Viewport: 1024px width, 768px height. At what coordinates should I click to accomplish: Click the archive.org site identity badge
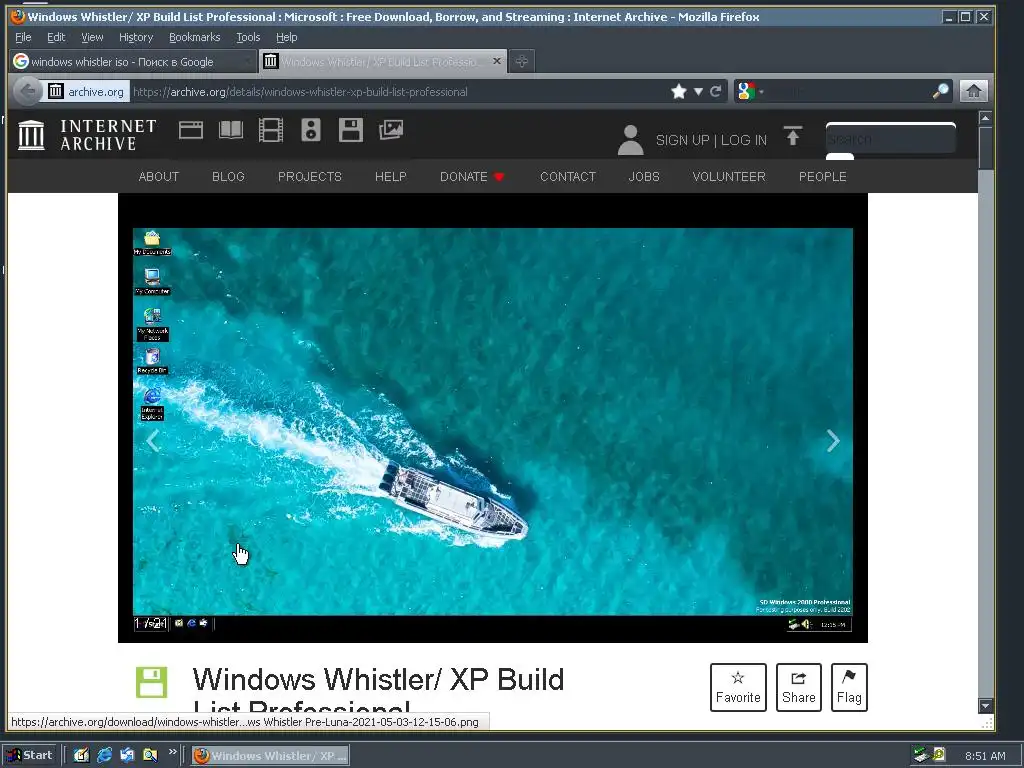coord(86,91)
